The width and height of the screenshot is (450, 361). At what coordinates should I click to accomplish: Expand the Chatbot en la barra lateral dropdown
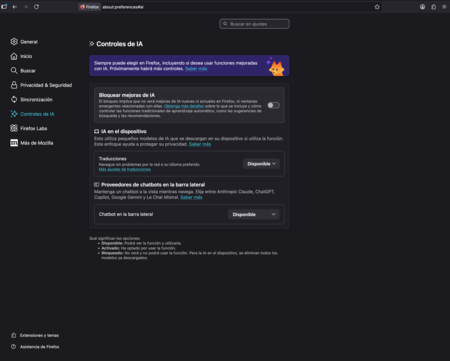254,214
